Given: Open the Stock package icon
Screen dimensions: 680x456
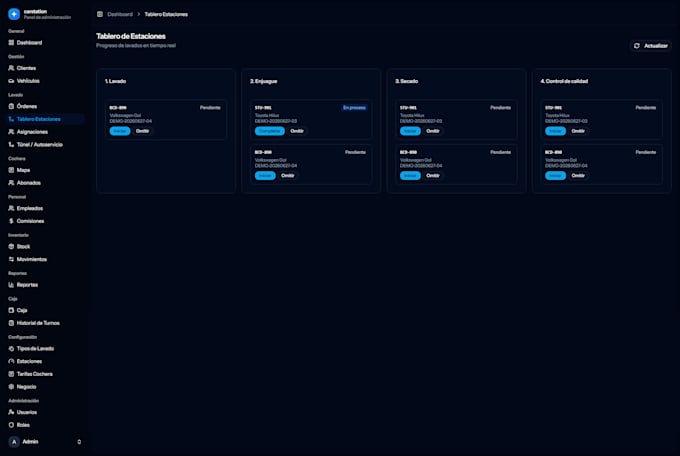Looking at the screenshot, I should (x=11, y=246).
